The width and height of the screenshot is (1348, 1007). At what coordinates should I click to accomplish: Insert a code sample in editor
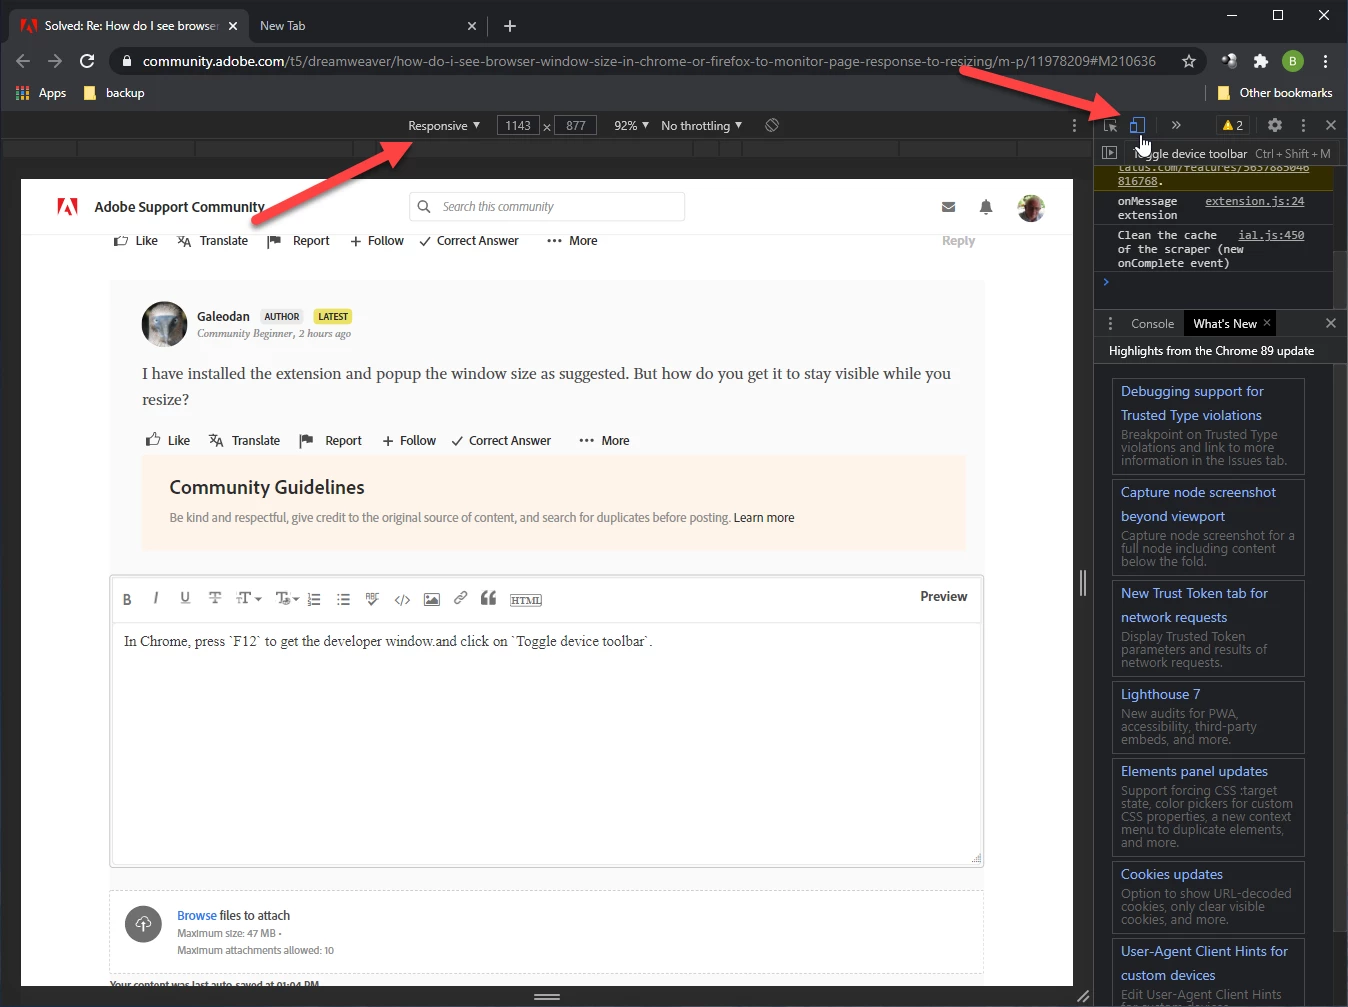(402, 600)
